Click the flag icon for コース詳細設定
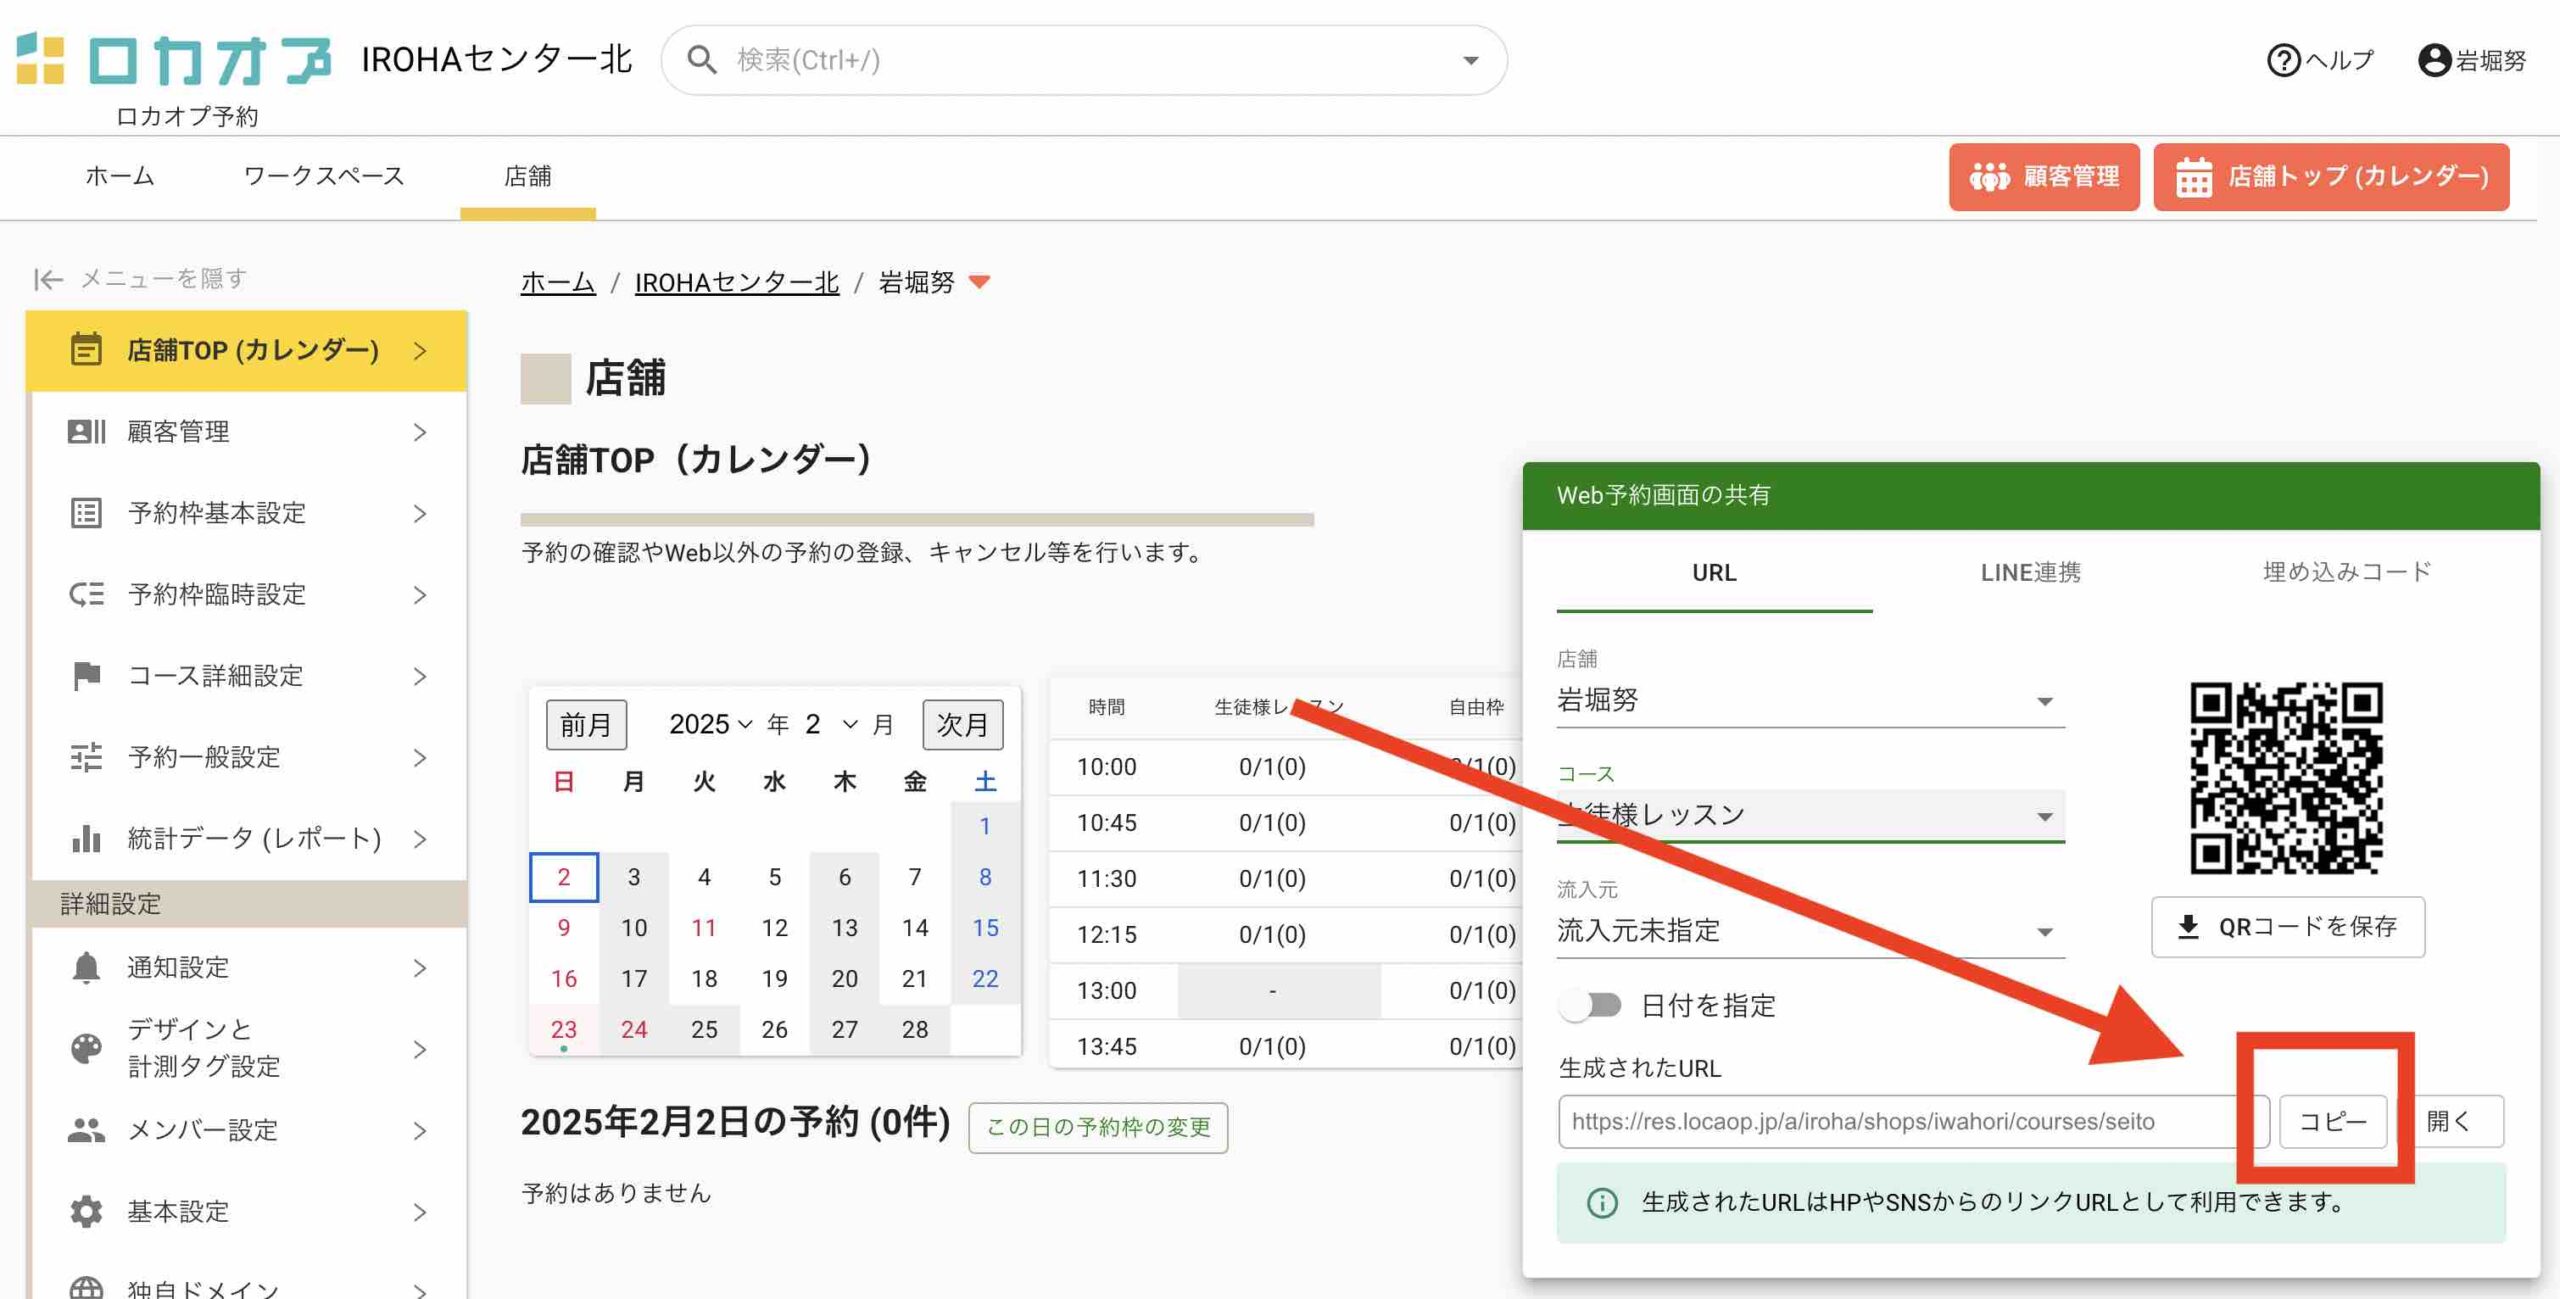Viewport: 2560px width, 1299px height. click(86, 675)
